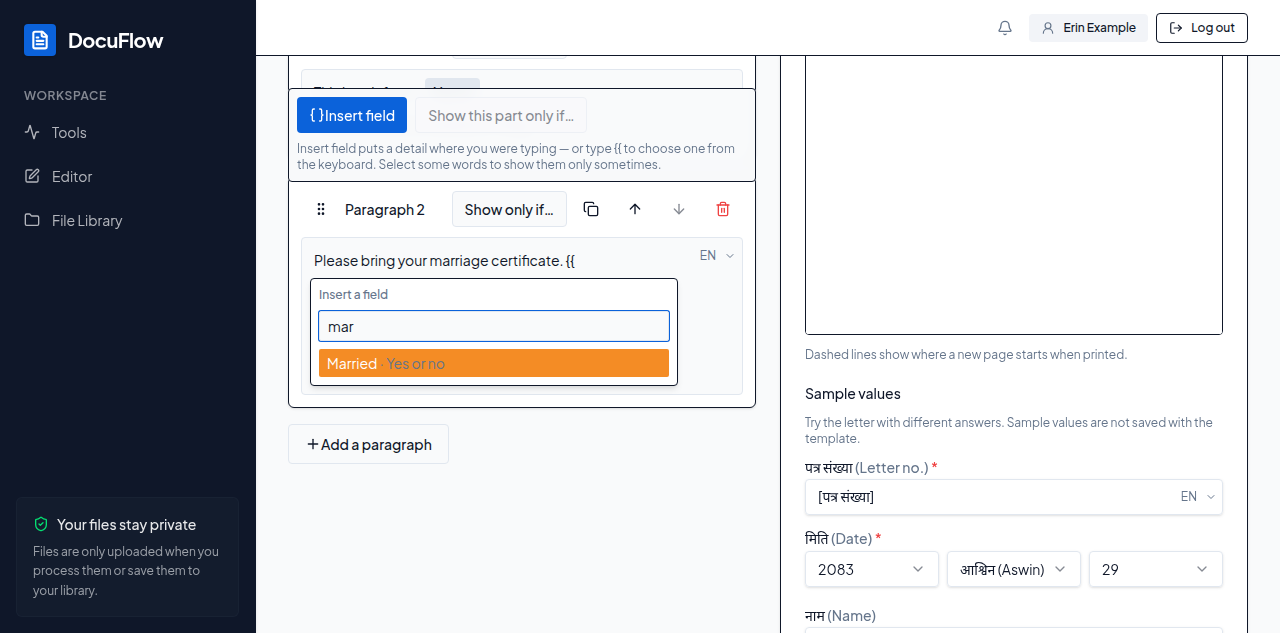The image size is (1280, 633).
Task: Click the 'Your files stay private' text
Action: click(127, 524)
